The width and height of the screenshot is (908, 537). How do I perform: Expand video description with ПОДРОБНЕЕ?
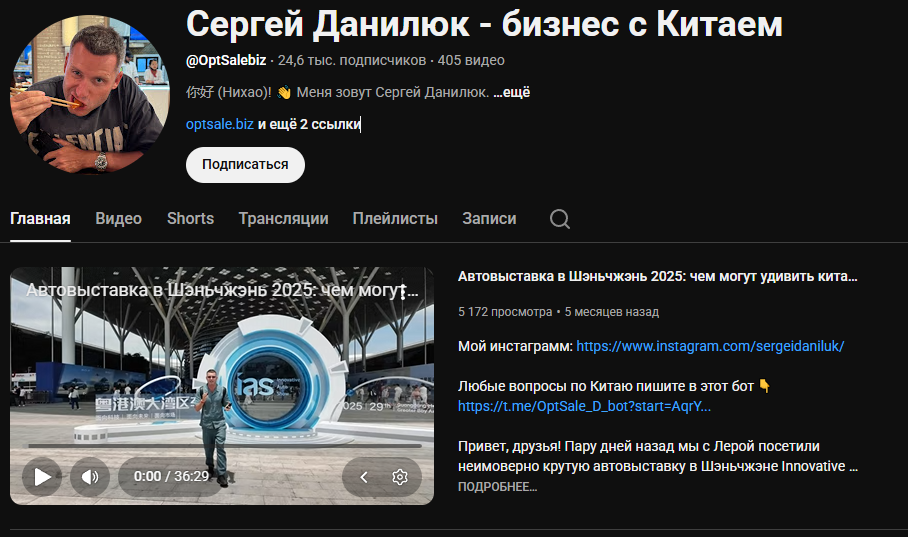[x=497, y=487]
